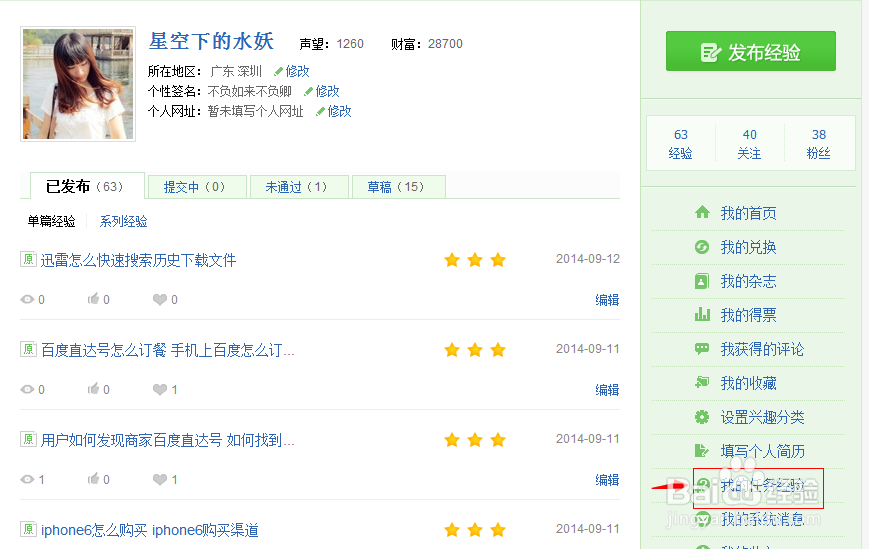
Task: Select 单篇经验 filter
Action: coord(52,222)
